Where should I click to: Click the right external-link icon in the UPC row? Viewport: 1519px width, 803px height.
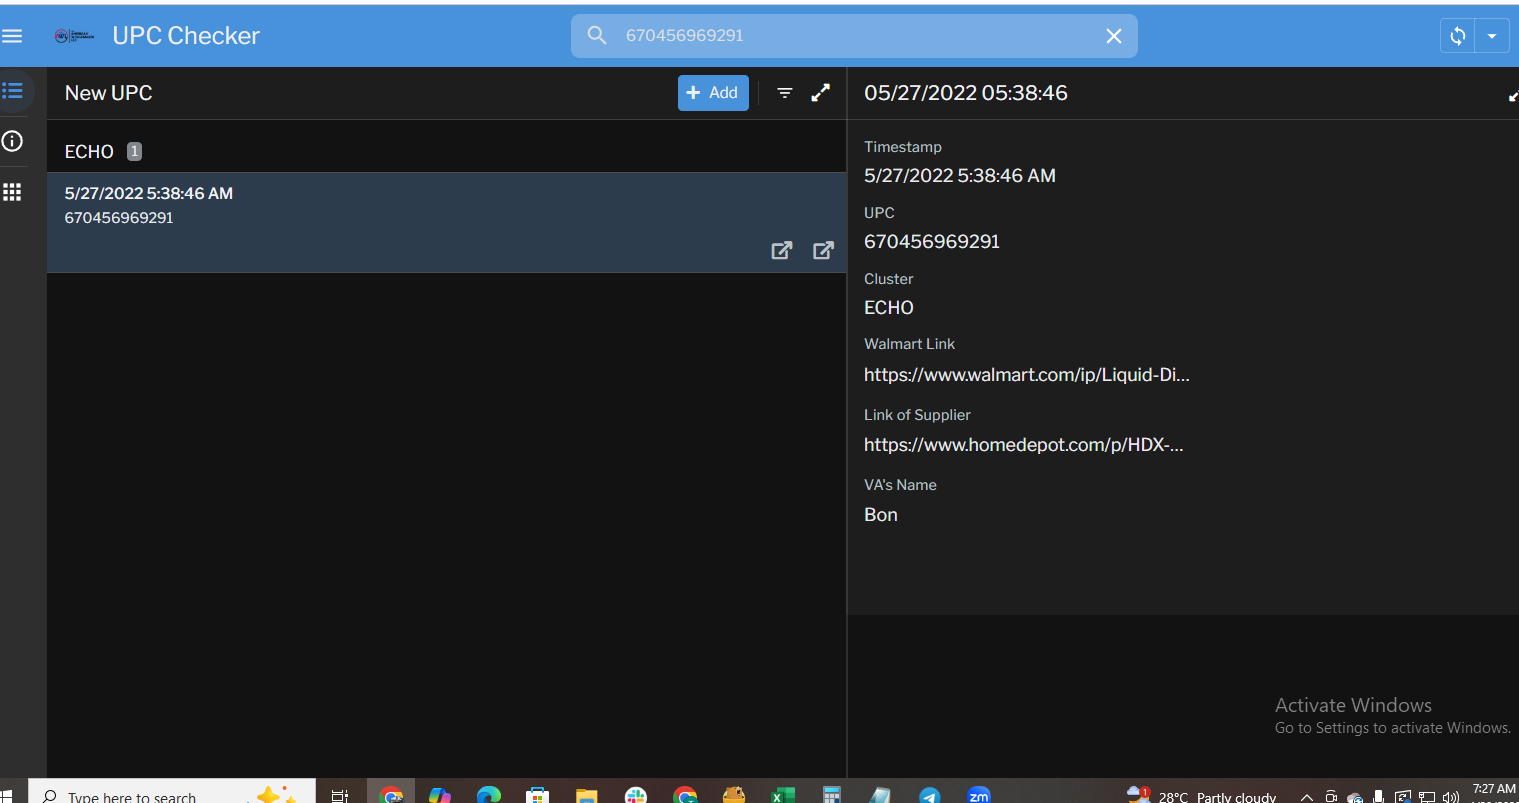click(823, 250)
